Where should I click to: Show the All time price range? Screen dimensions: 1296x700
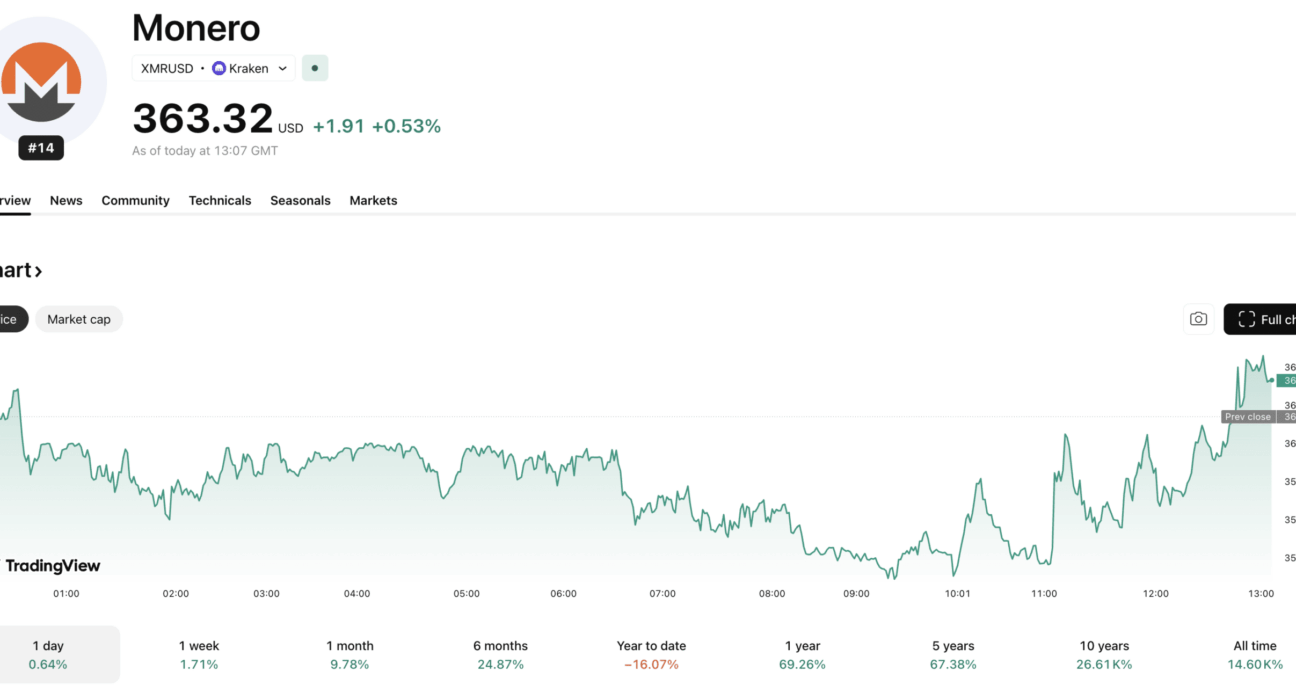[1255, 655]
